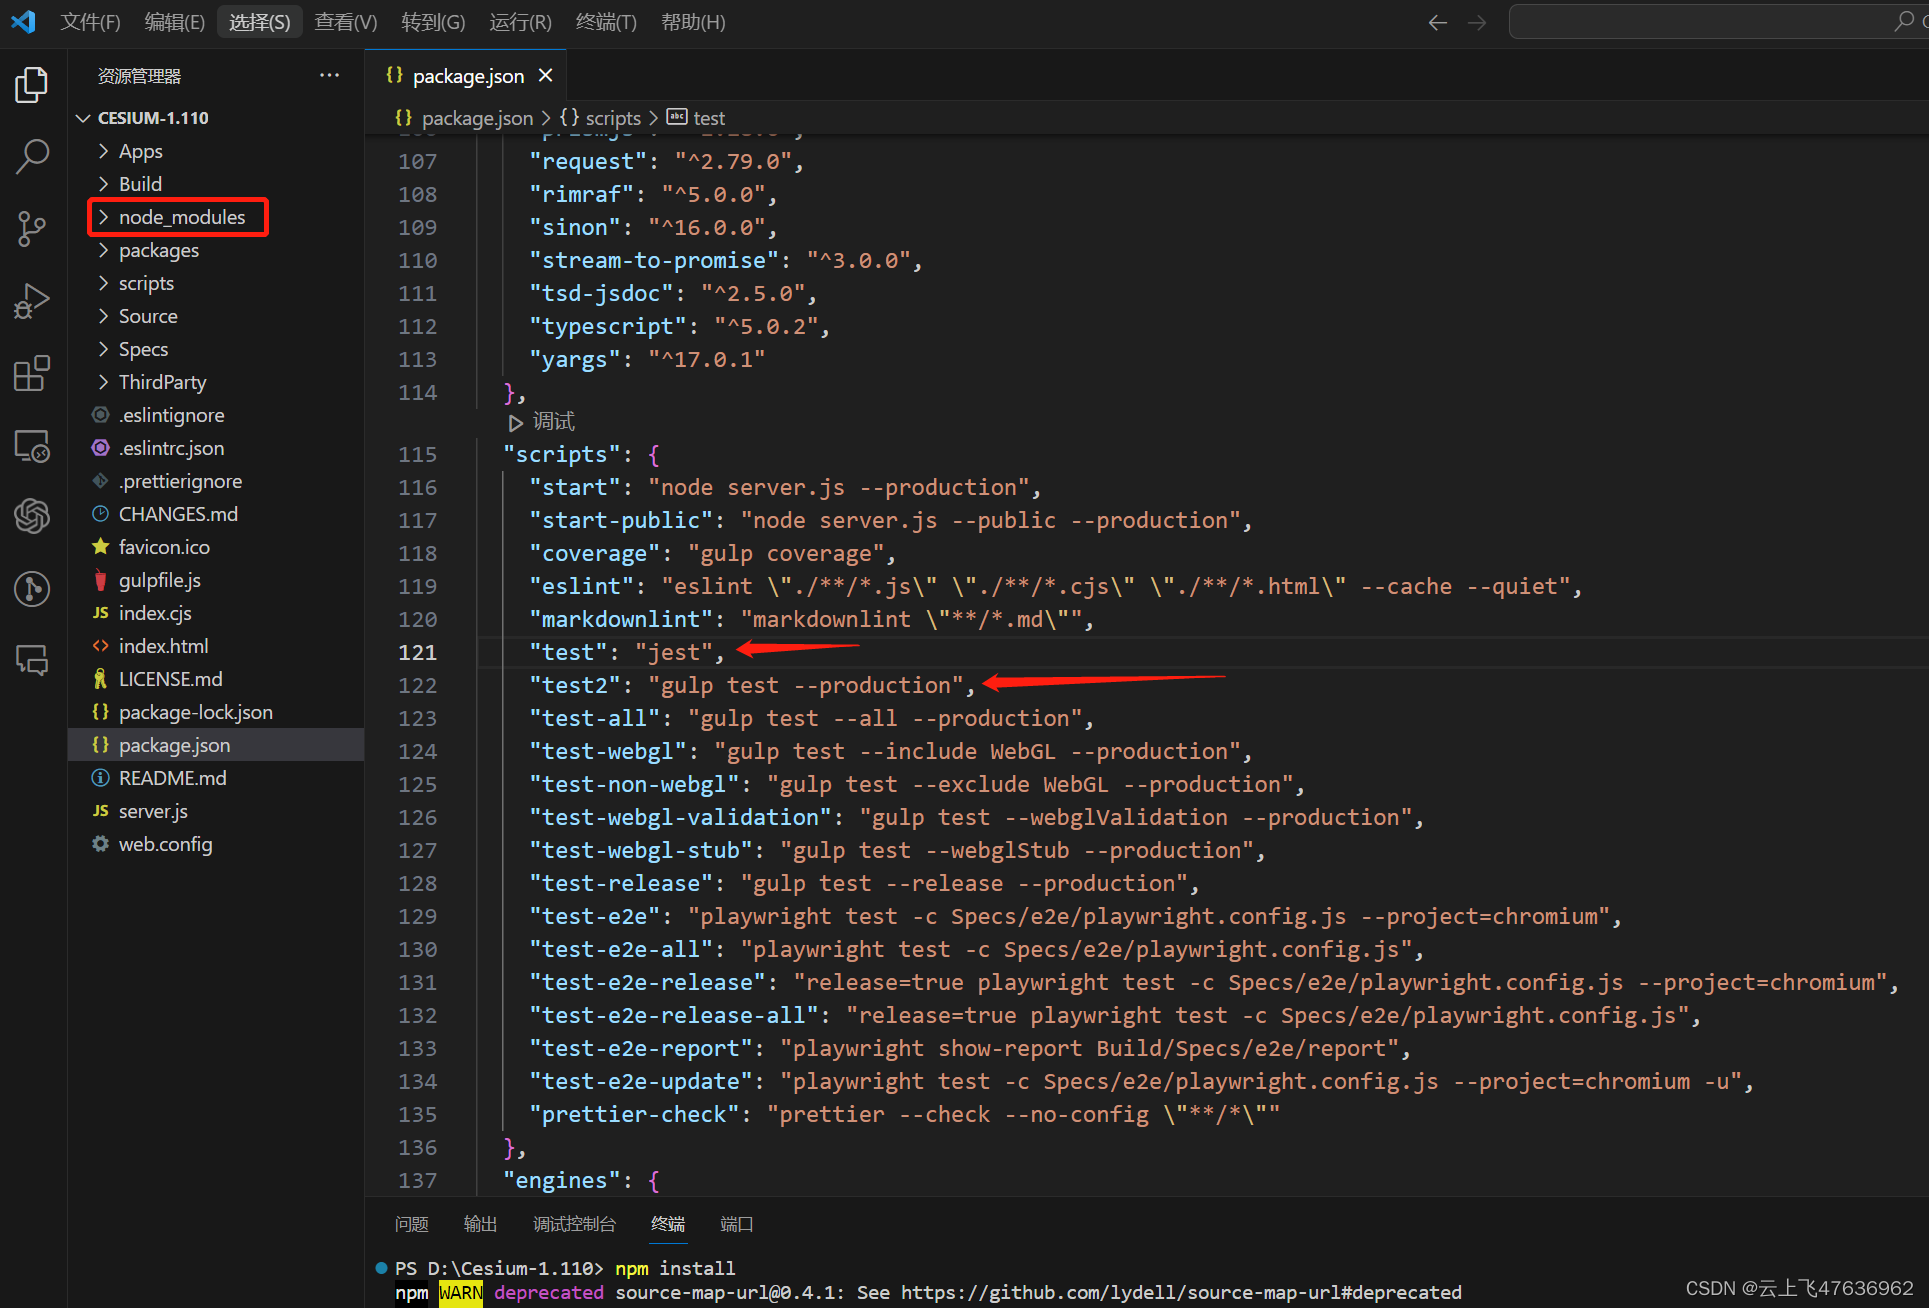This screenshot has height=1308, width=1929.
Task: Open the ChatGPT extension icon
Action: 32,516
